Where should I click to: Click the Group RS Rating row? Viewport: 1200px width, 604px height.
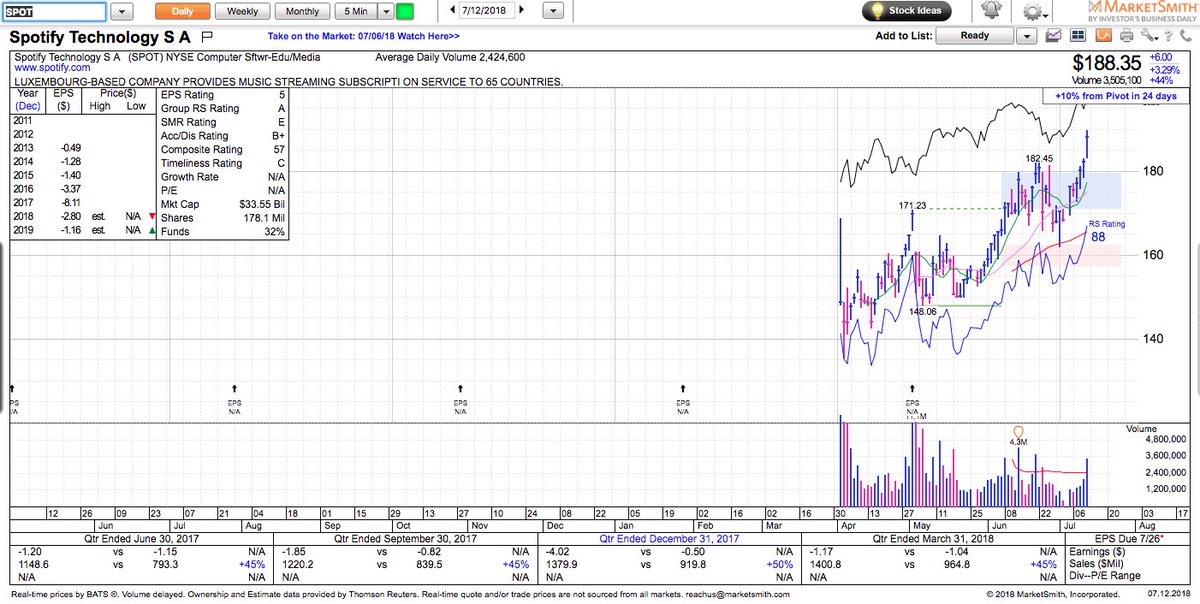(x=222, y=108)
